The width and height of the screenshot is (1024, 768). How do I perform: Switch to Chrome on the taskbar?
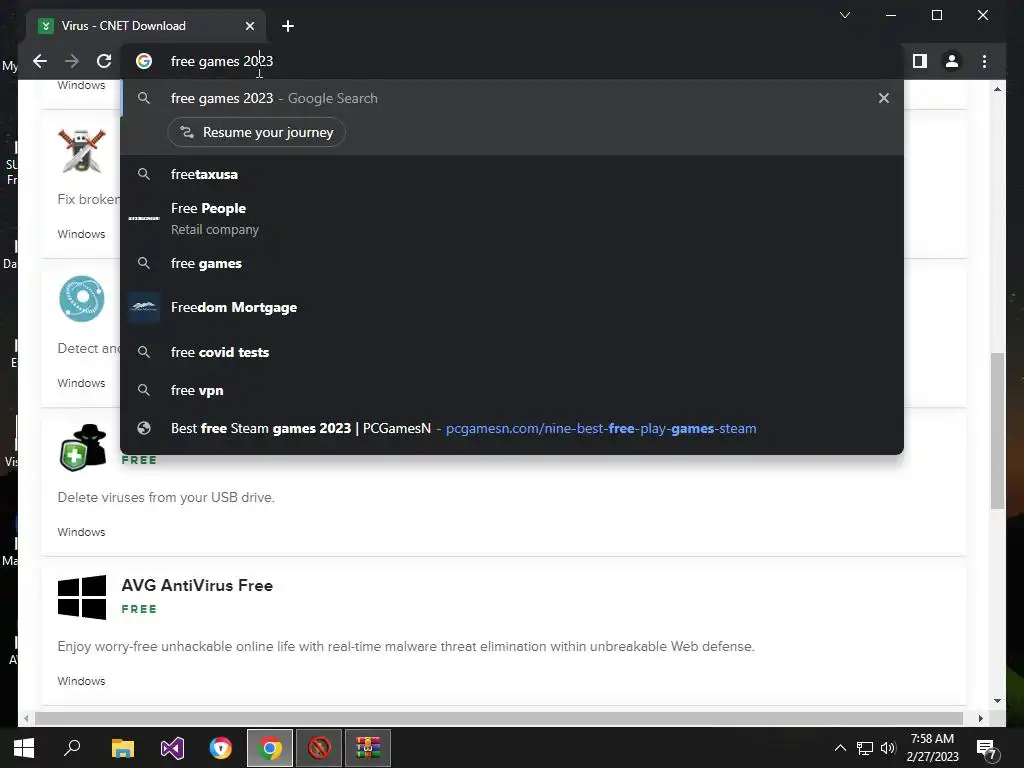pyautogui.click(x=270, y=748)
